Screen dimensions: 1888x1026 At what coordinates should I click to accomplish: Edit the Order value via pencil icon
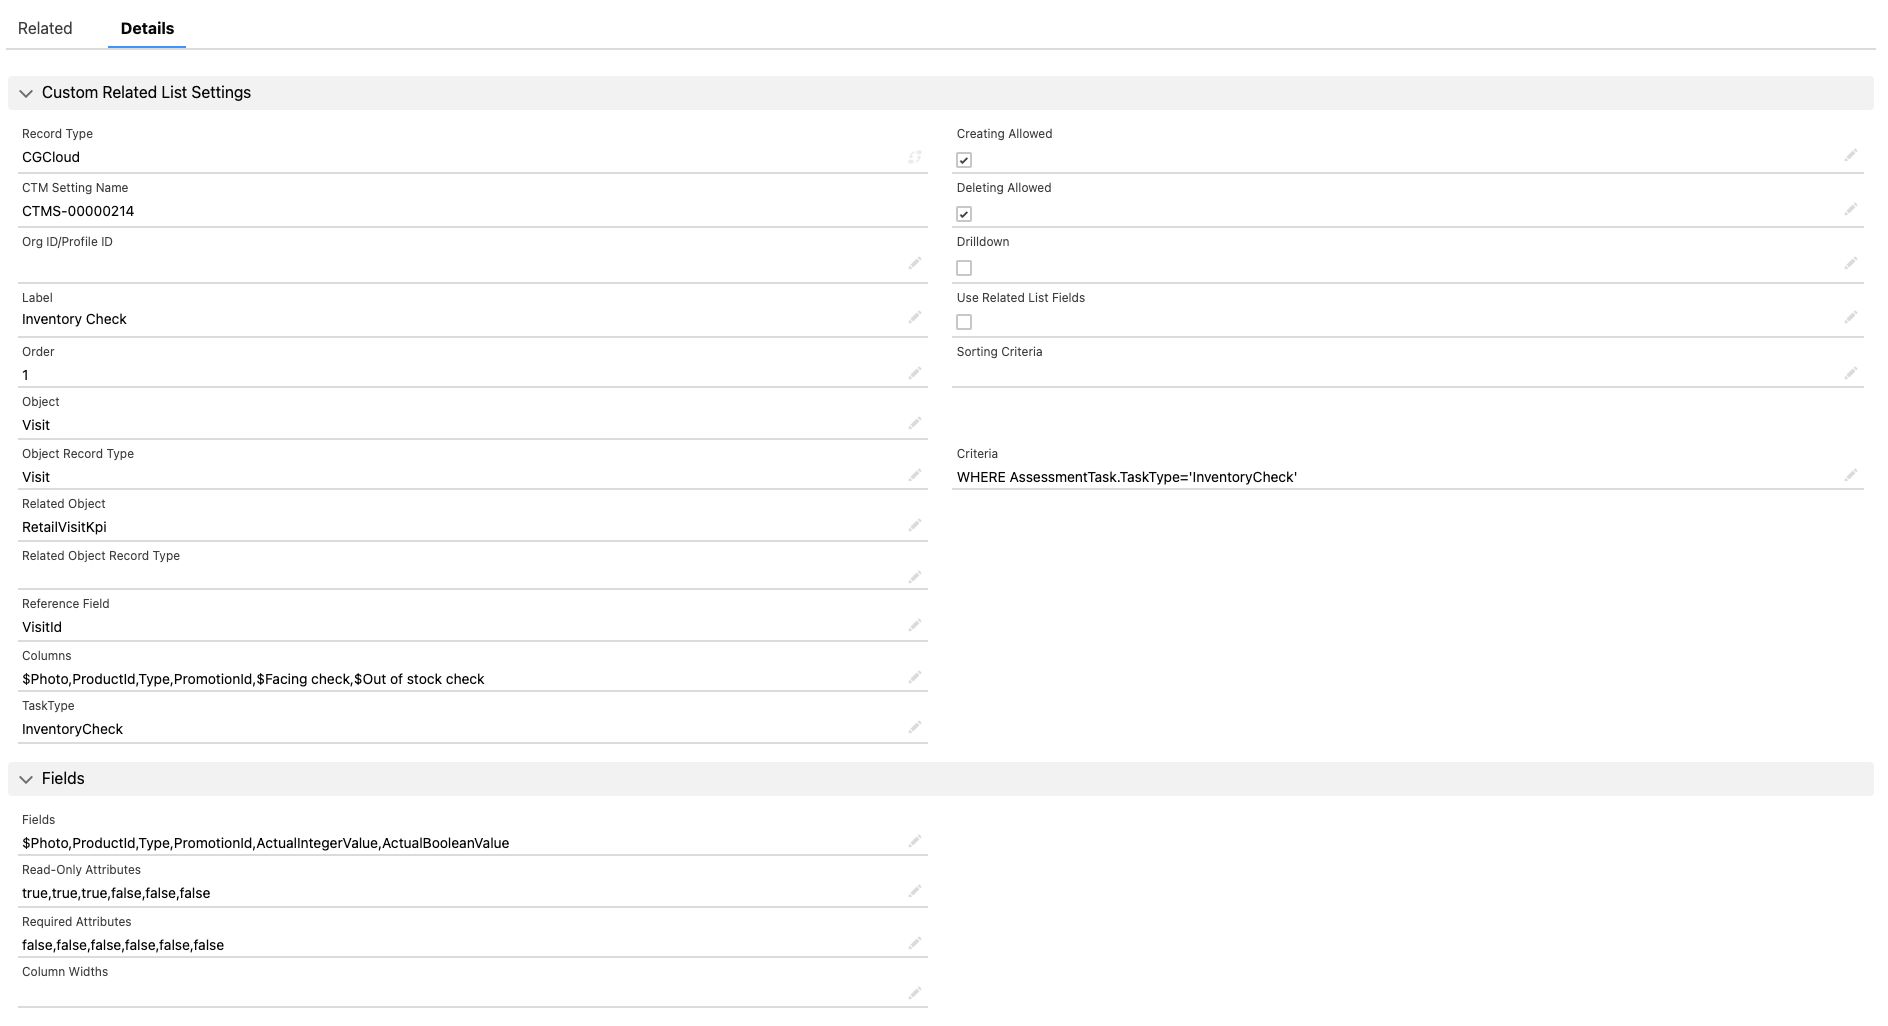[915, 372]
